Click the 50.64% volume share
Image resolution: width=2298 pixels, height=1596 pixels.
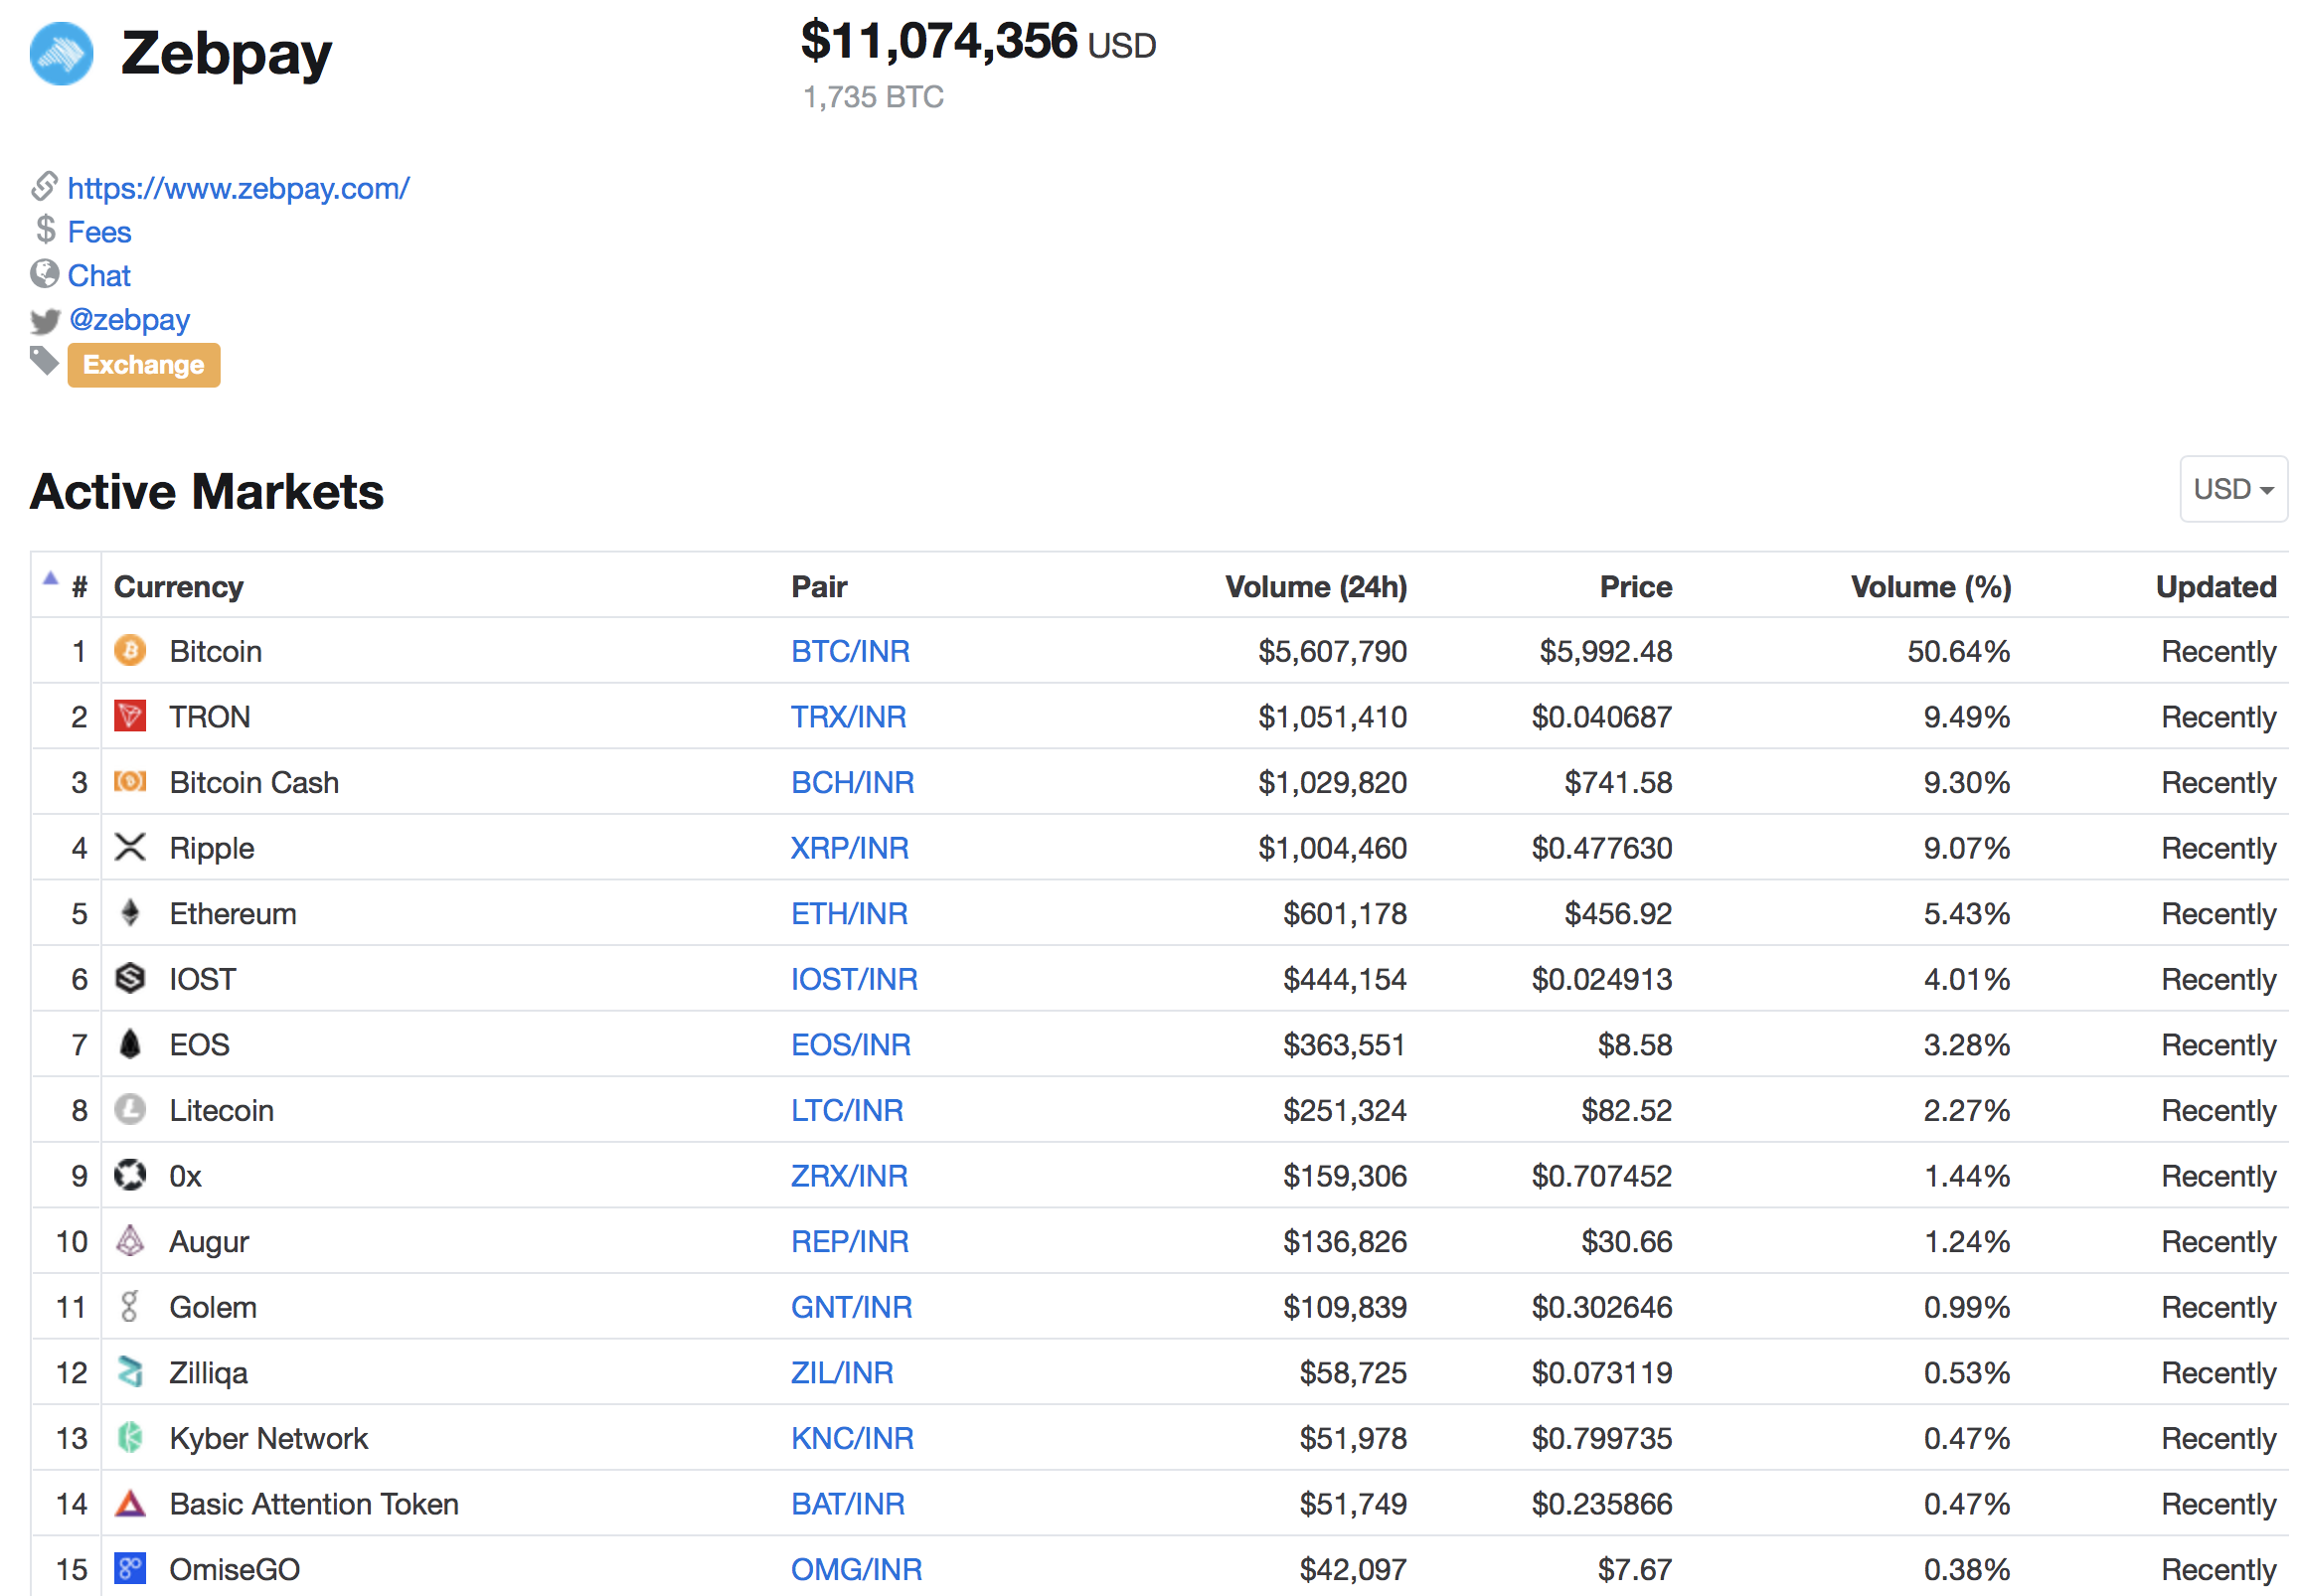click(x=1958, y=651)
